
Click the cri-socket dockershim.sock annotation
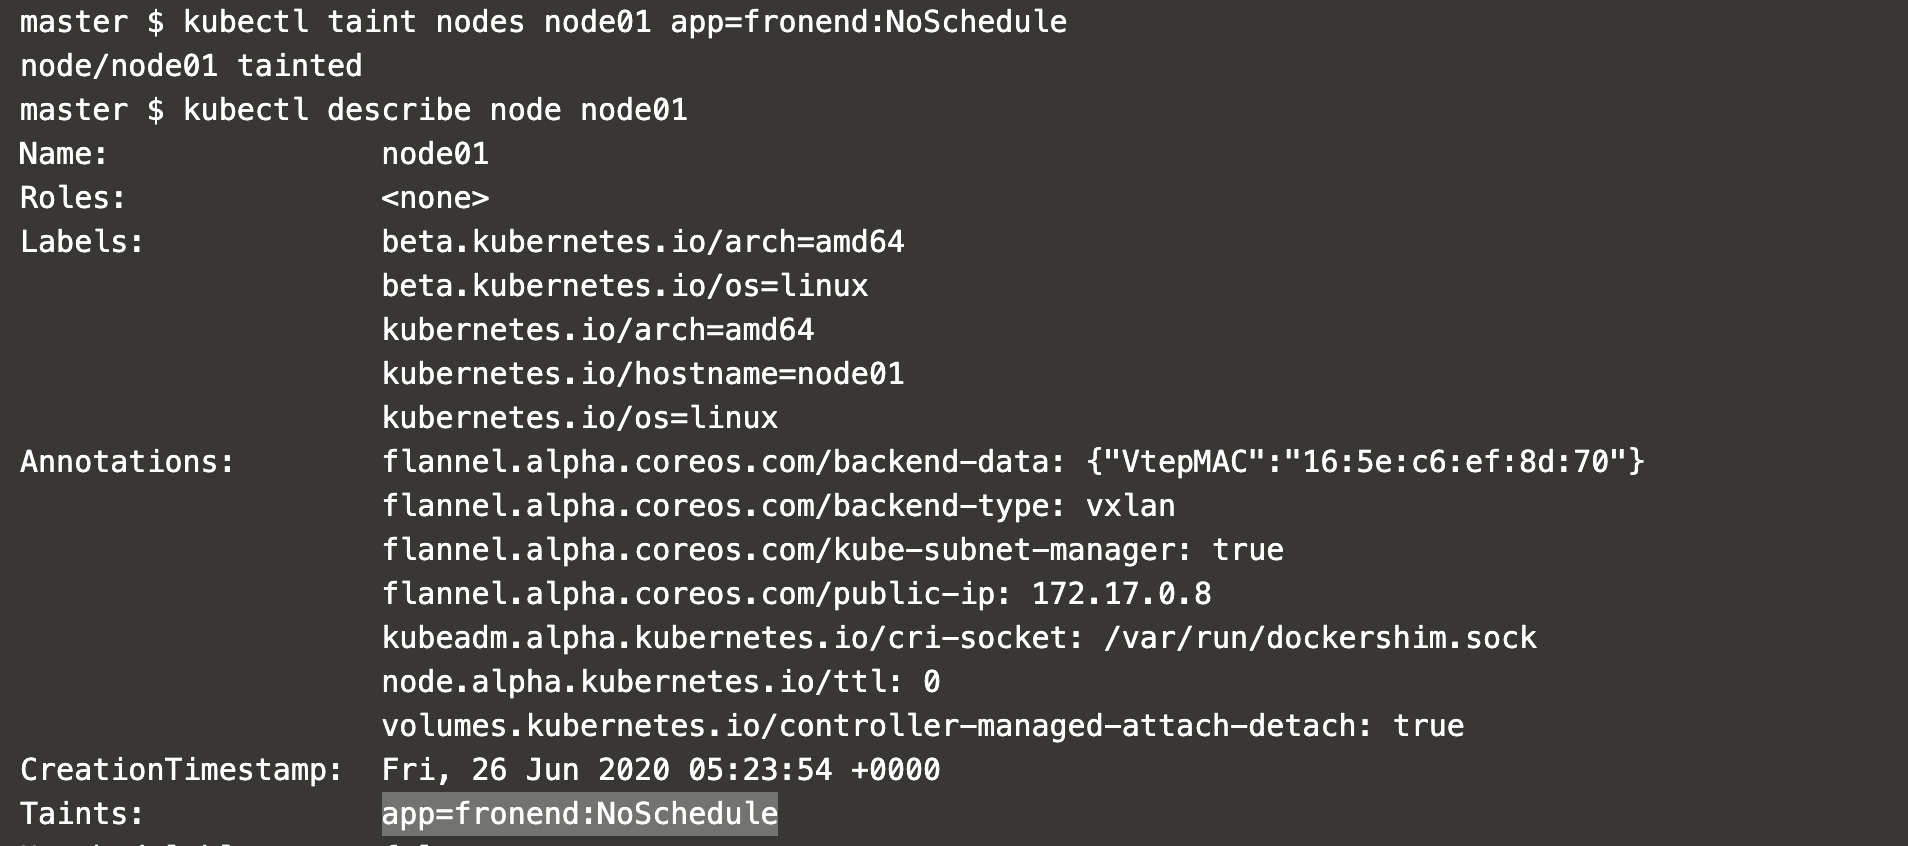pyautogui.click(x=959, y=638)
